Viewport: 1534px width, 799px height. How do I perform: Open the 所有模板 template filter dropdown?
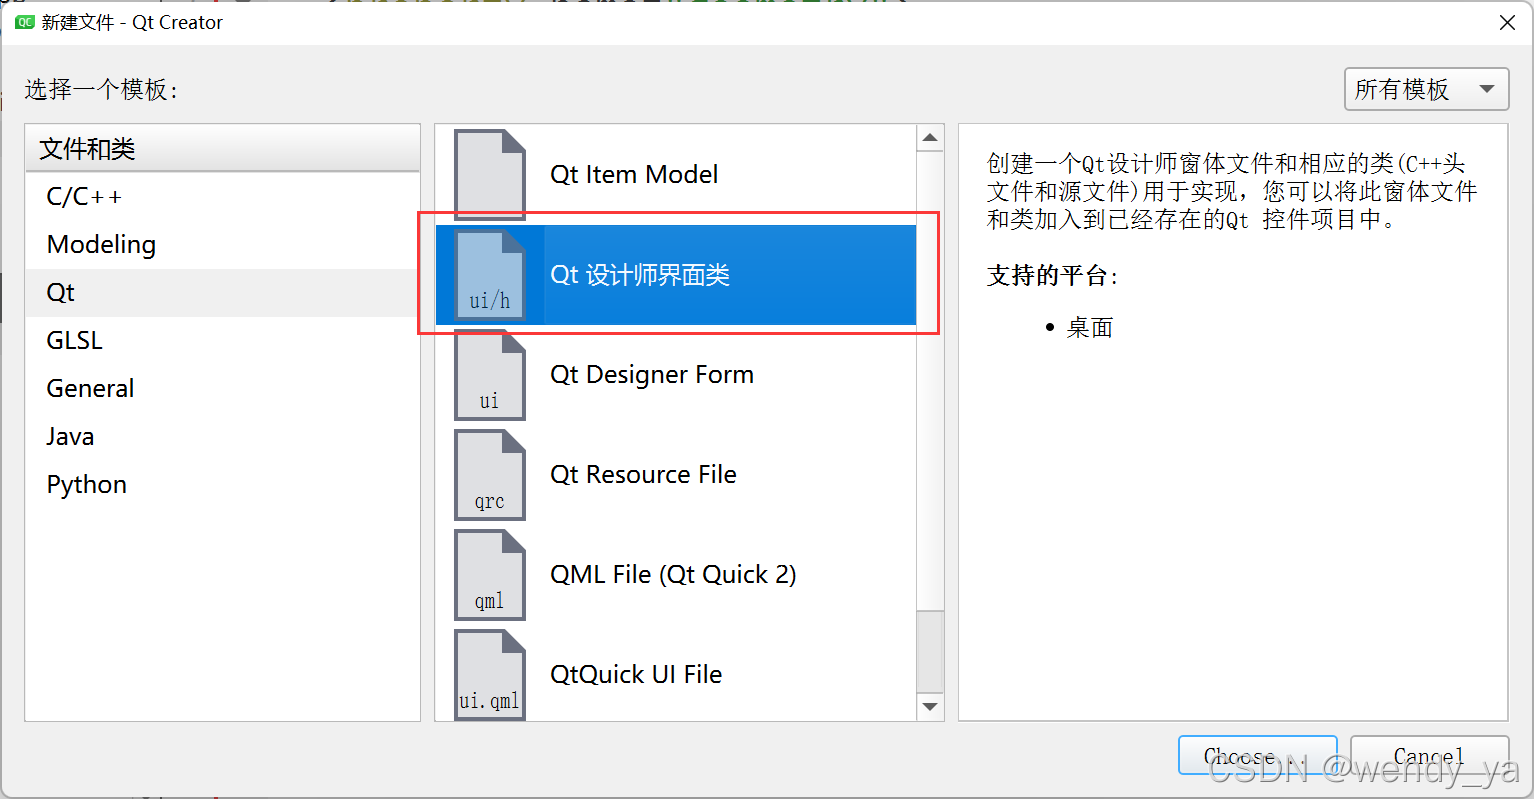pyautogui.click(x=1426, y=89)
